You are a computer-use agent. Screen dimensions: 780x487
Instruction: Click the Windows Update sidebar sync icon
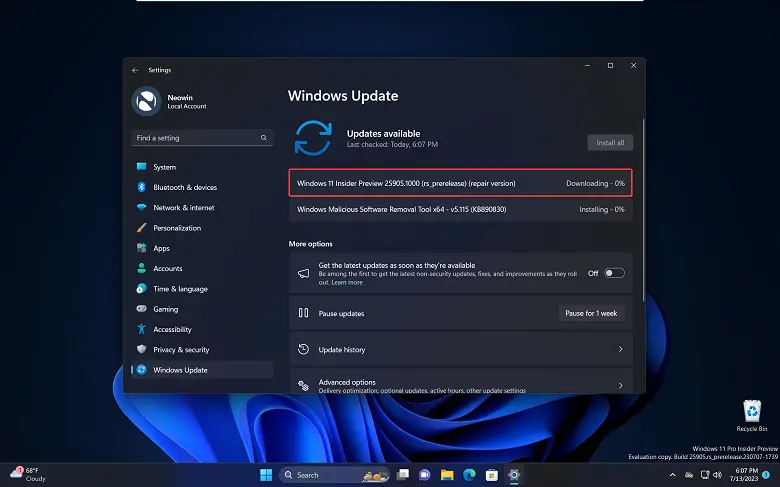coord(141,370)
